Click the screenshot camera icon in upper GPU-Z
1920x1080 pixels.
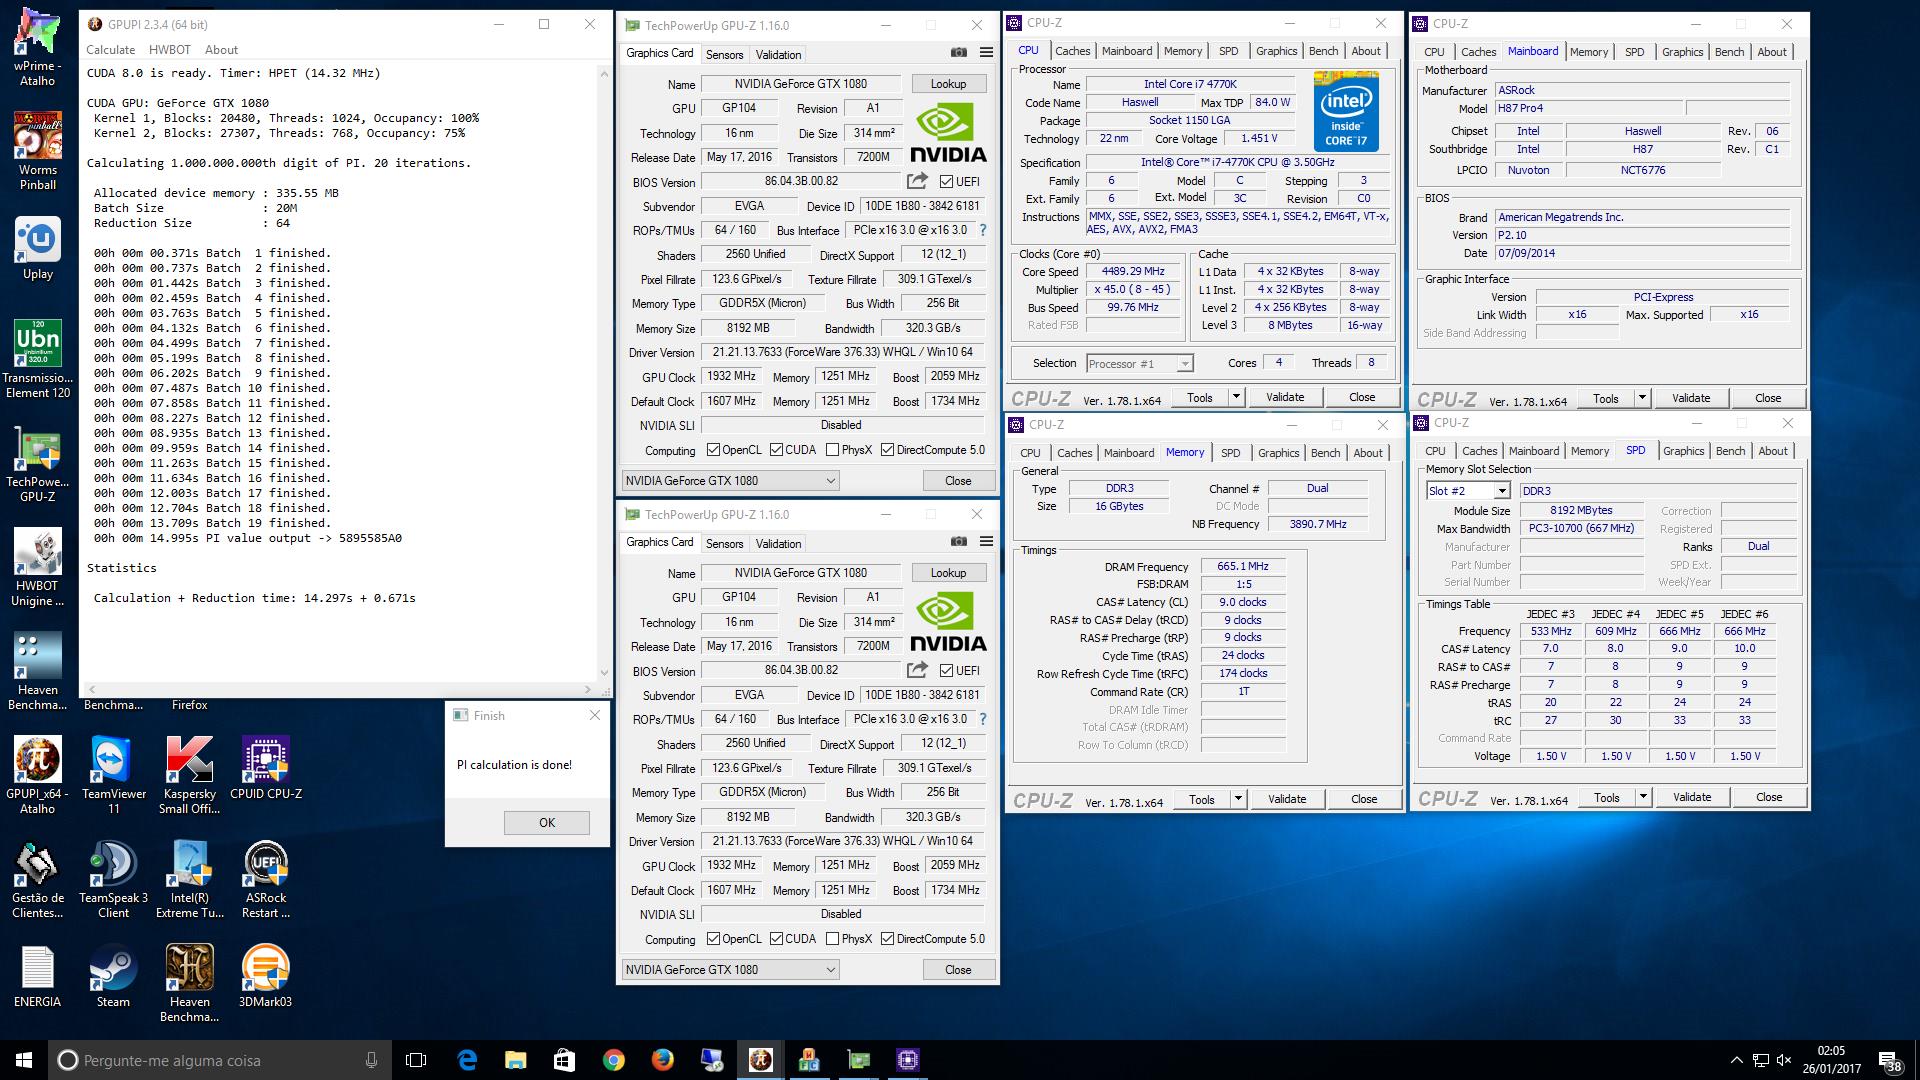coord(958,53)
